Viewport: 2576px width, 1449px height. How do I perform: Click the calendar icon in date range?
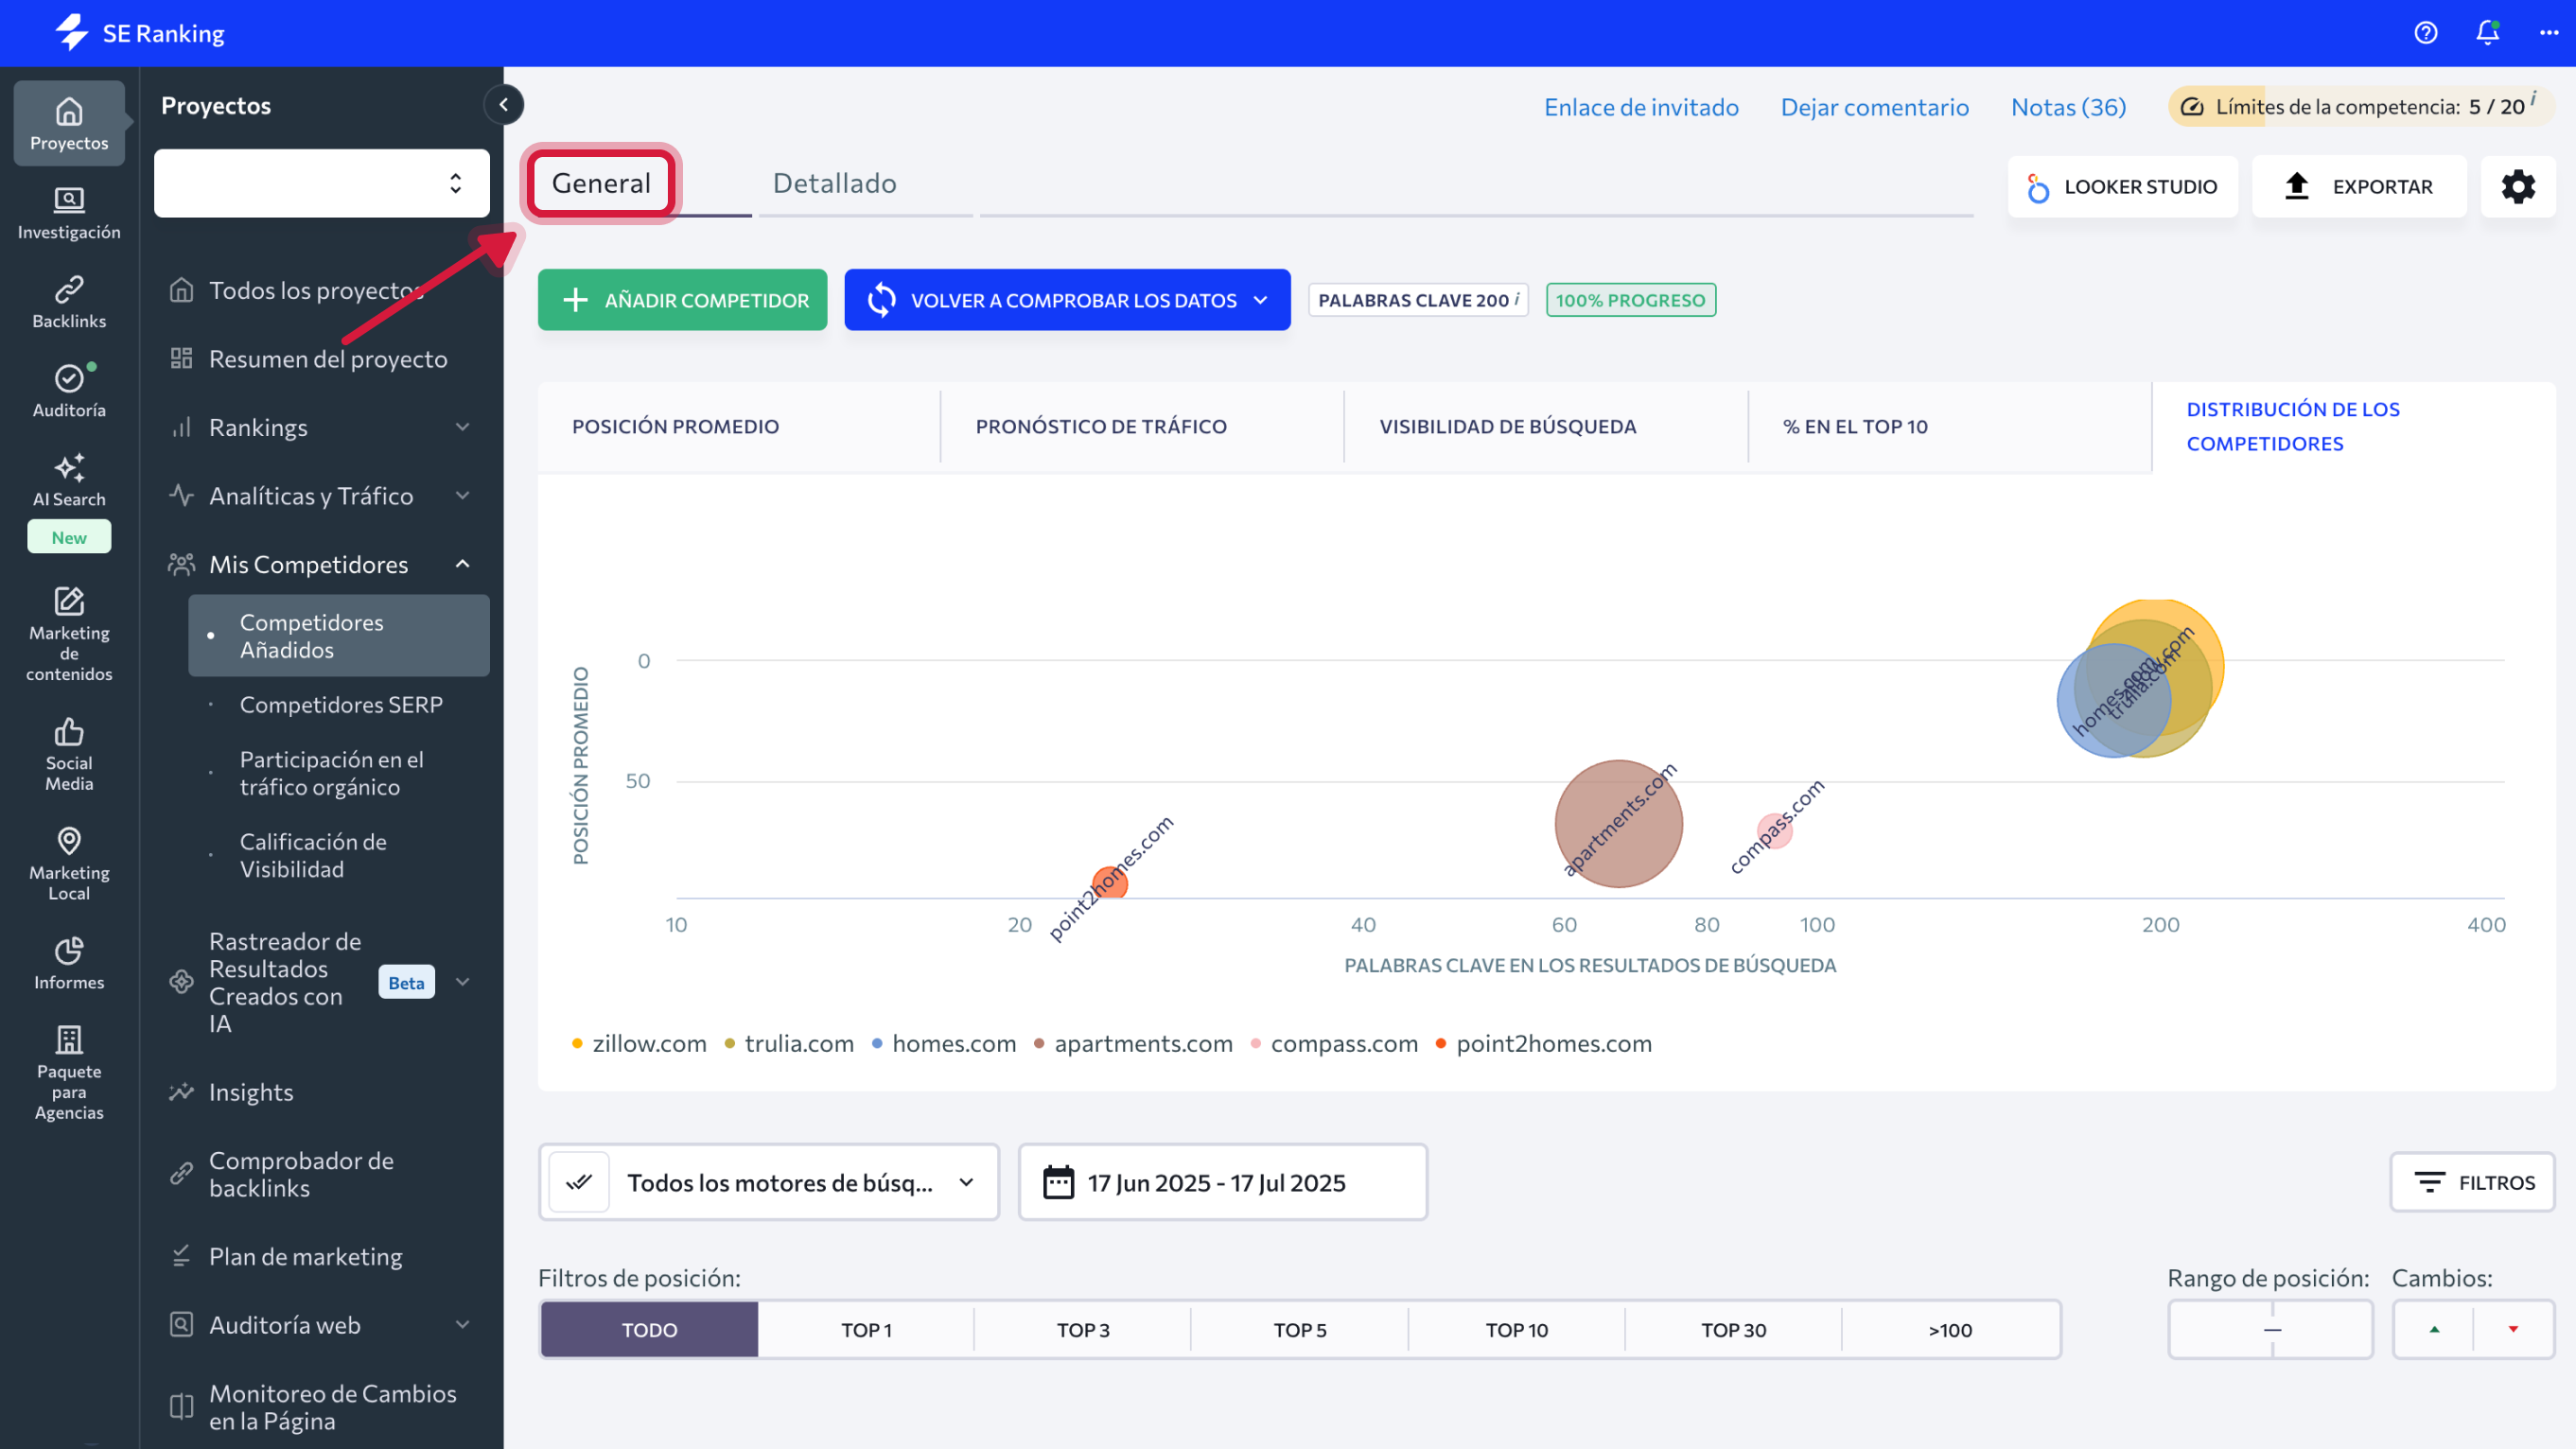click(1058, 1182)
